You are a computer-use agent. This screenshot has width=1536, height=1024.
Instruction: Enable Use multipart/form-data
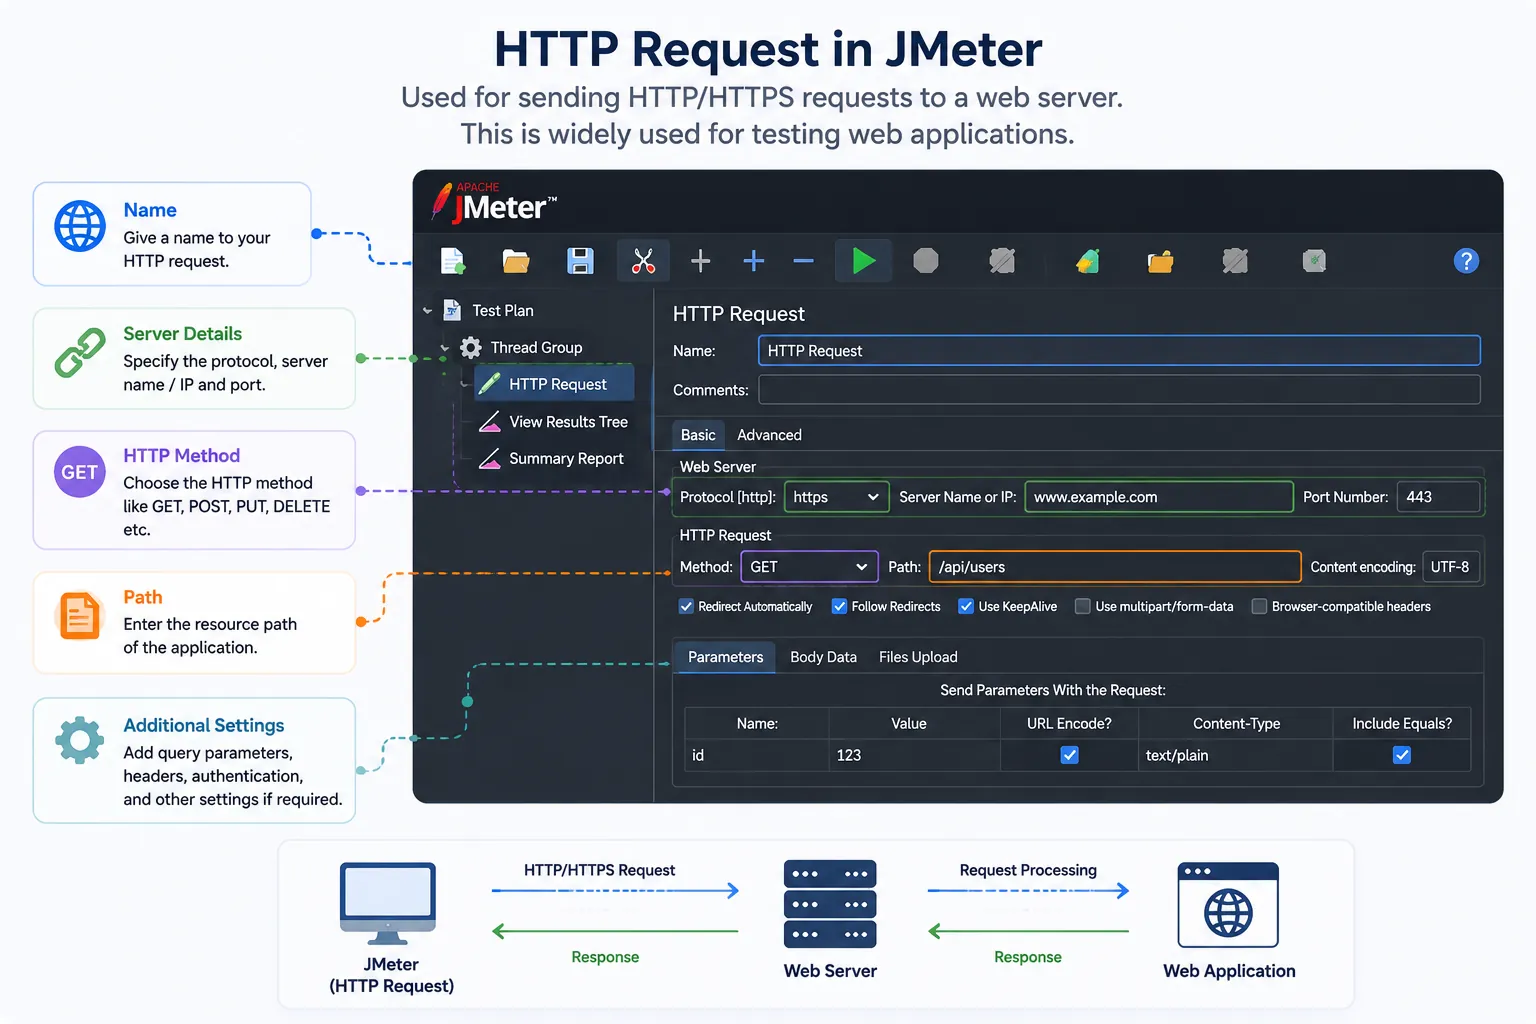coord(1082,606)
